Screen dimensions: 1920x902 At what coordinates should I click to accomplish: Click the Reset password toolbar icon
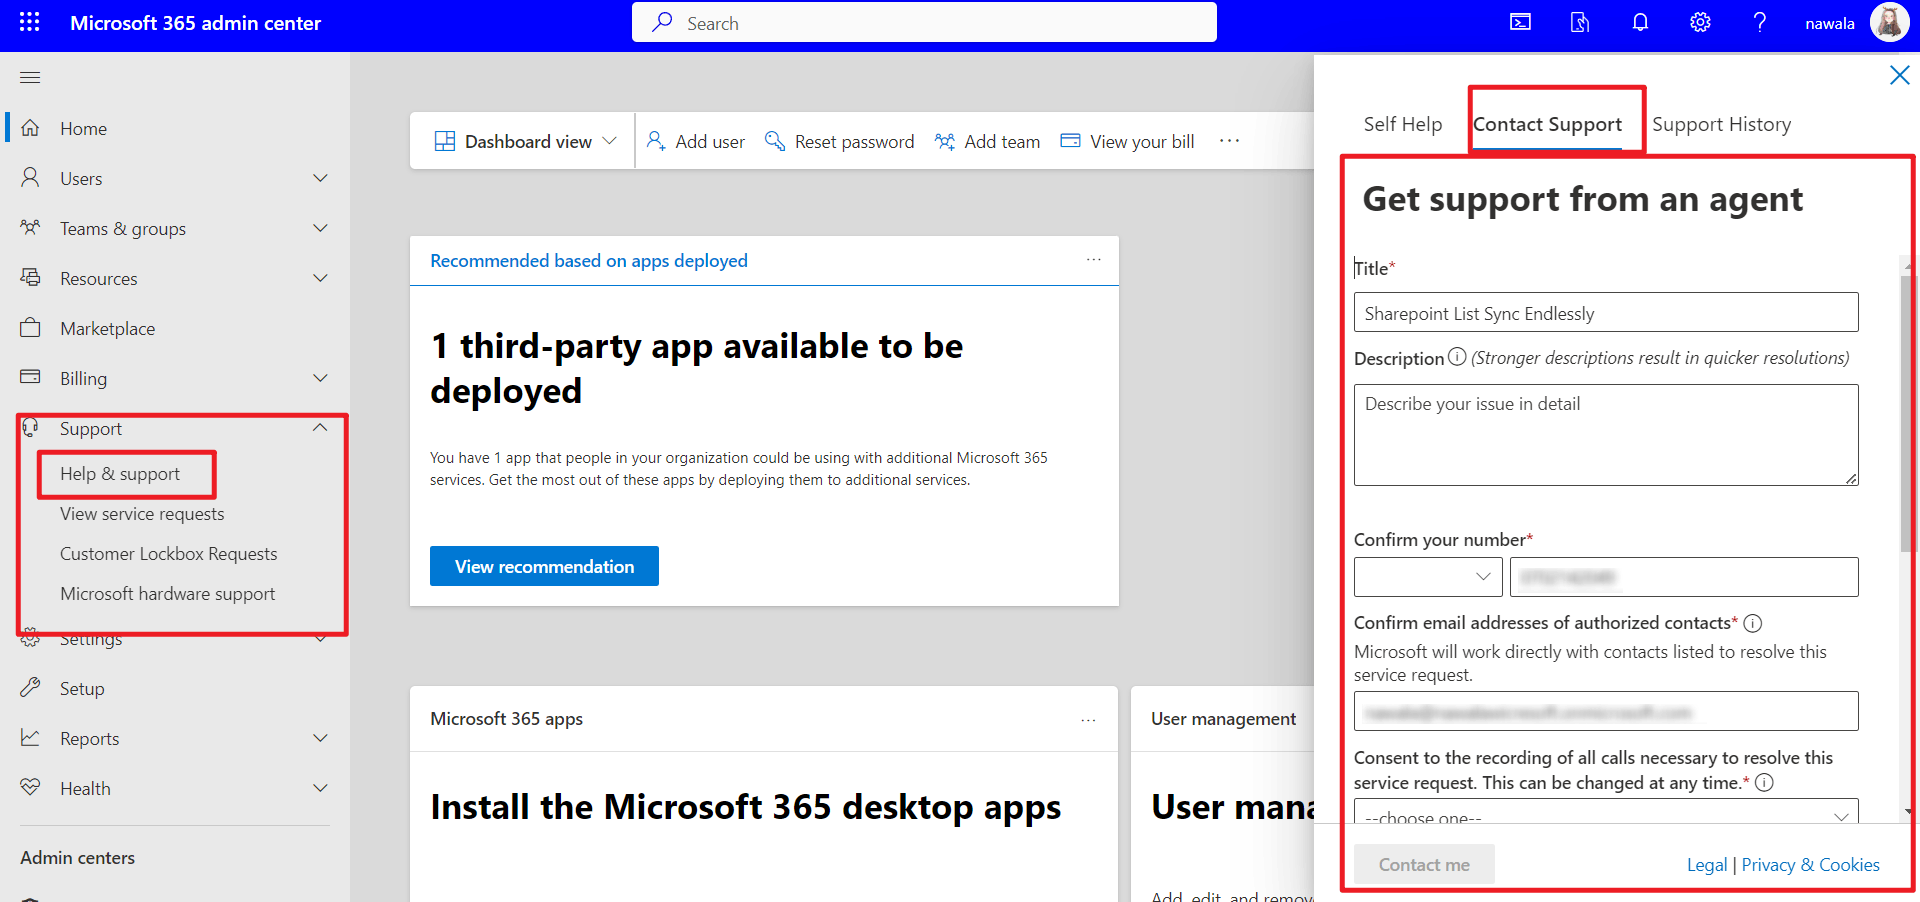coord(775,141)
